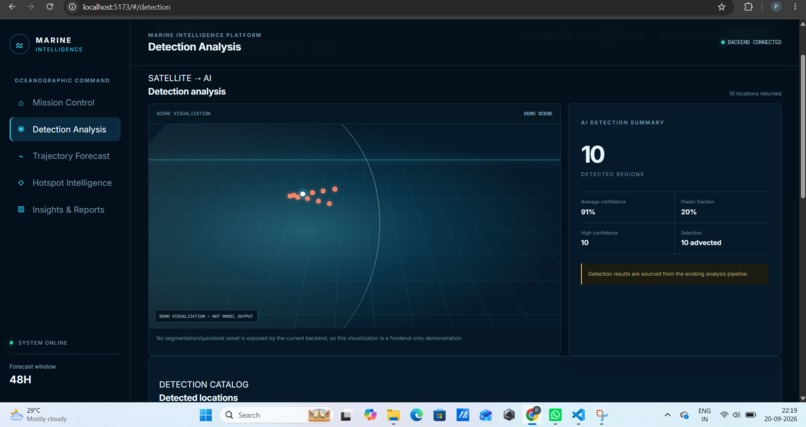Click the 'BACKEND CONNECTED' status indicator
The height and width of the screenshot is (427, 806).
pyautogui.click(x=751, y=42)
